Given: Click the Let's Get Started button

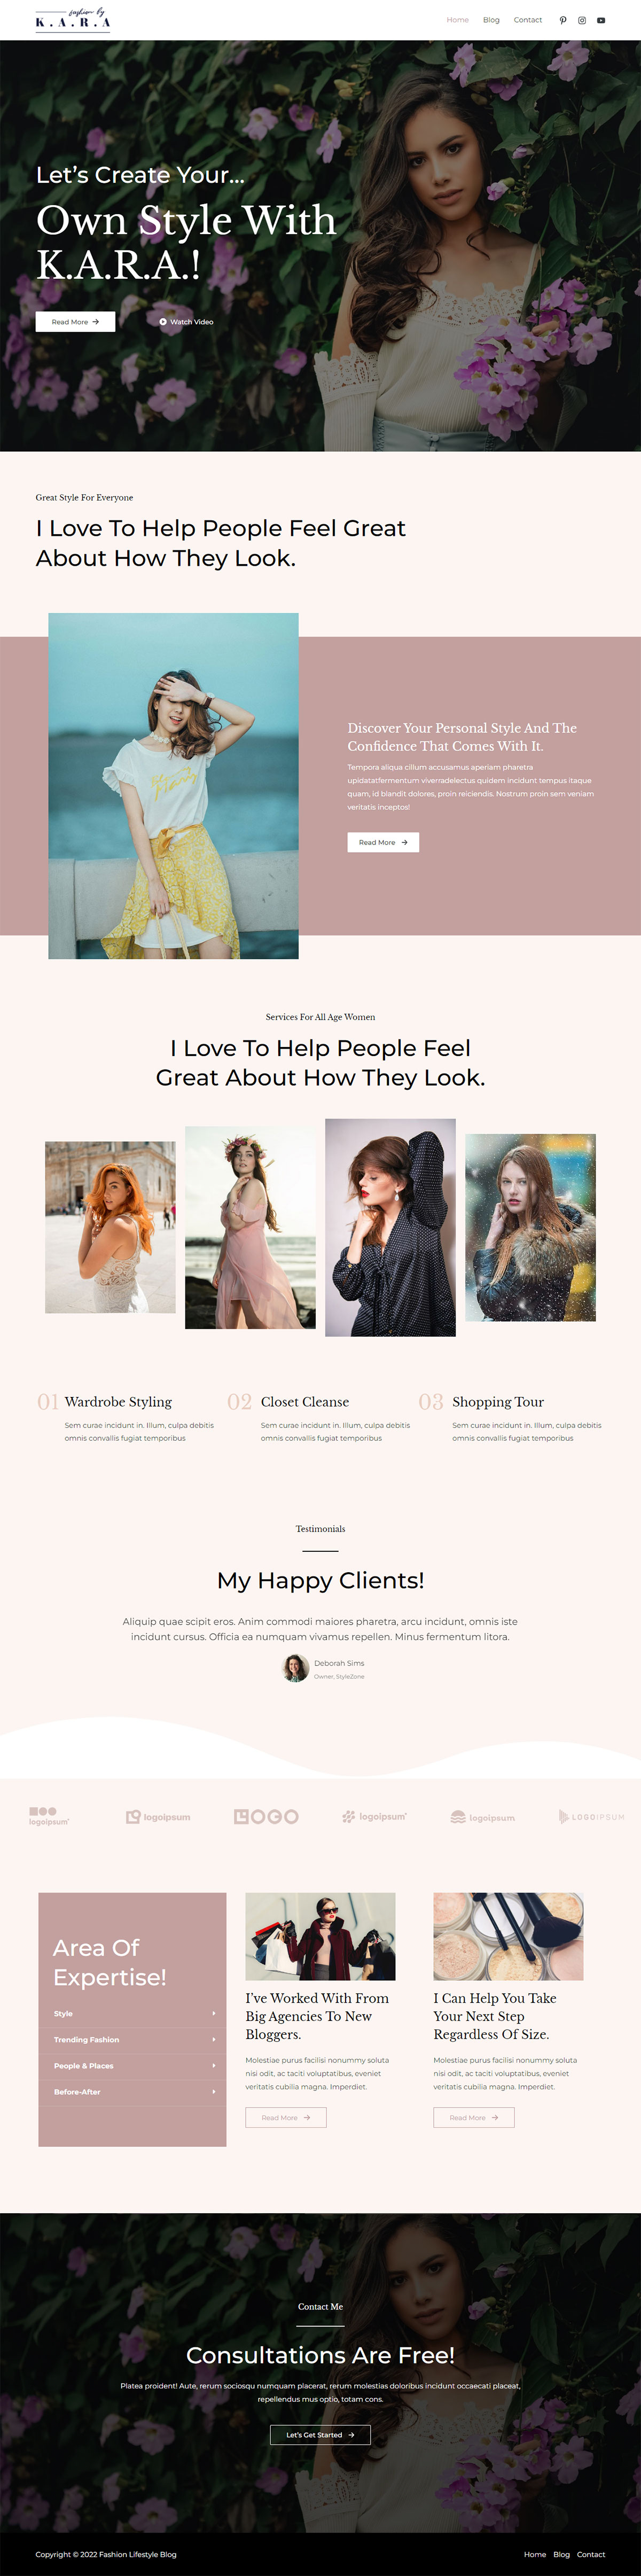Looking at the screenshot, I should [x=320, y=2435].
